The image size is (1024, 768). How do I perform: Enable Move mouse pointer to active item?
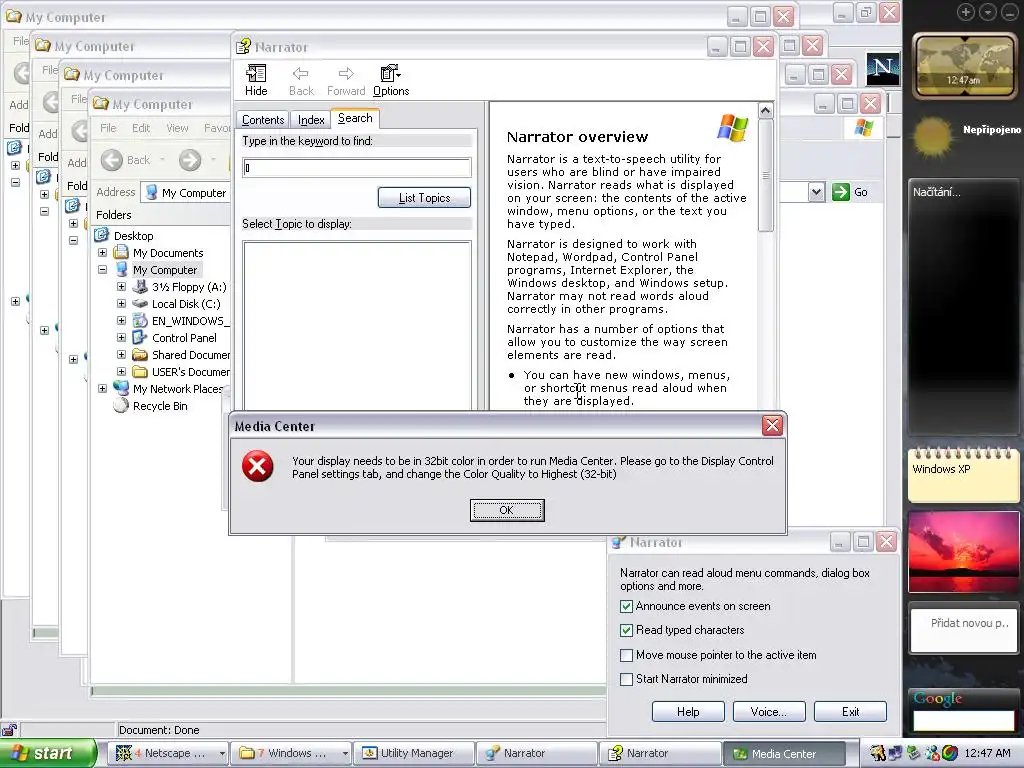[626, 655]
